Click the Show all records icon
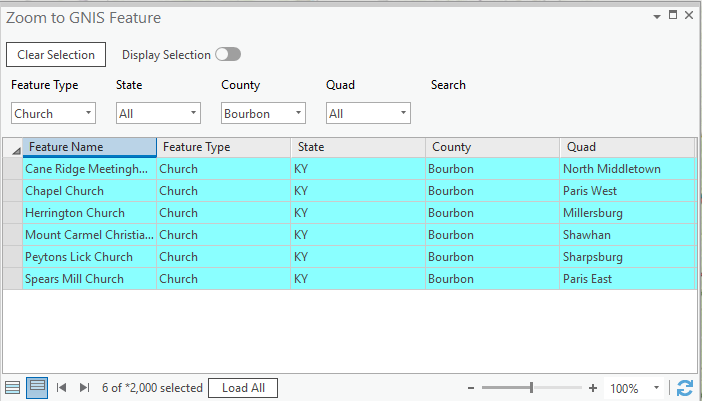This screenshot has height=401, width=702. click(x=12, y=388)
